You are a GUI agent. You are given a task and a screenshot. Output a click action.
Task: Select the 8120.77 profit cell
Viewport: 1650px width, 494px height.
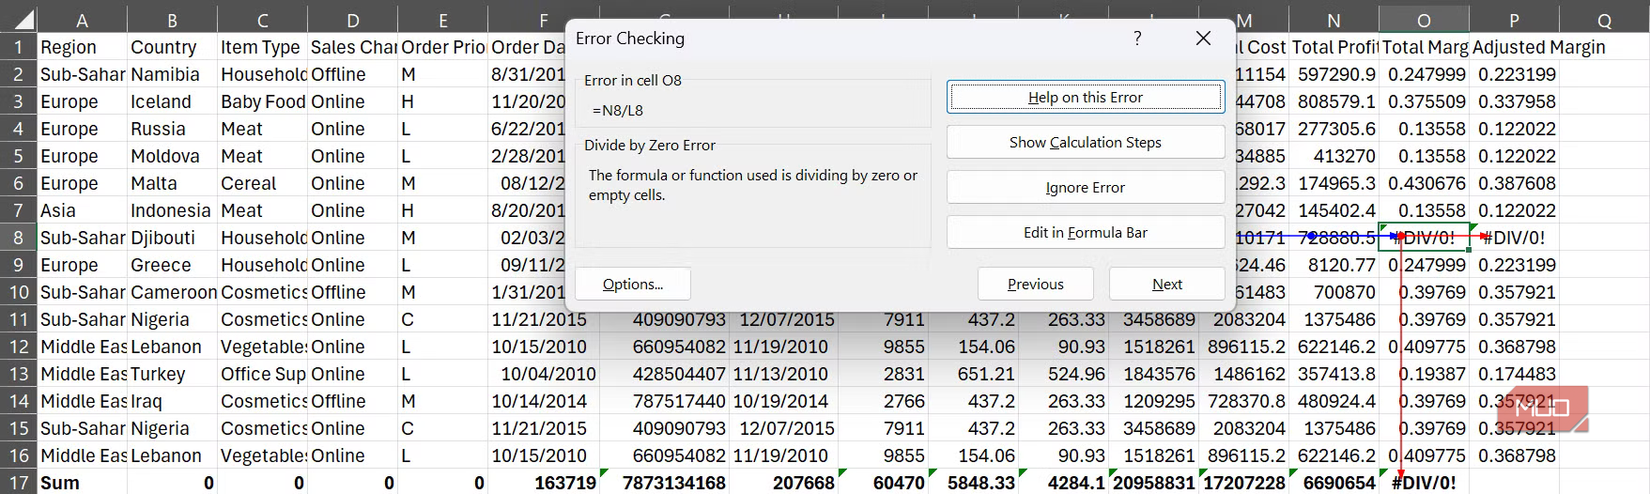coord(1333,265)
